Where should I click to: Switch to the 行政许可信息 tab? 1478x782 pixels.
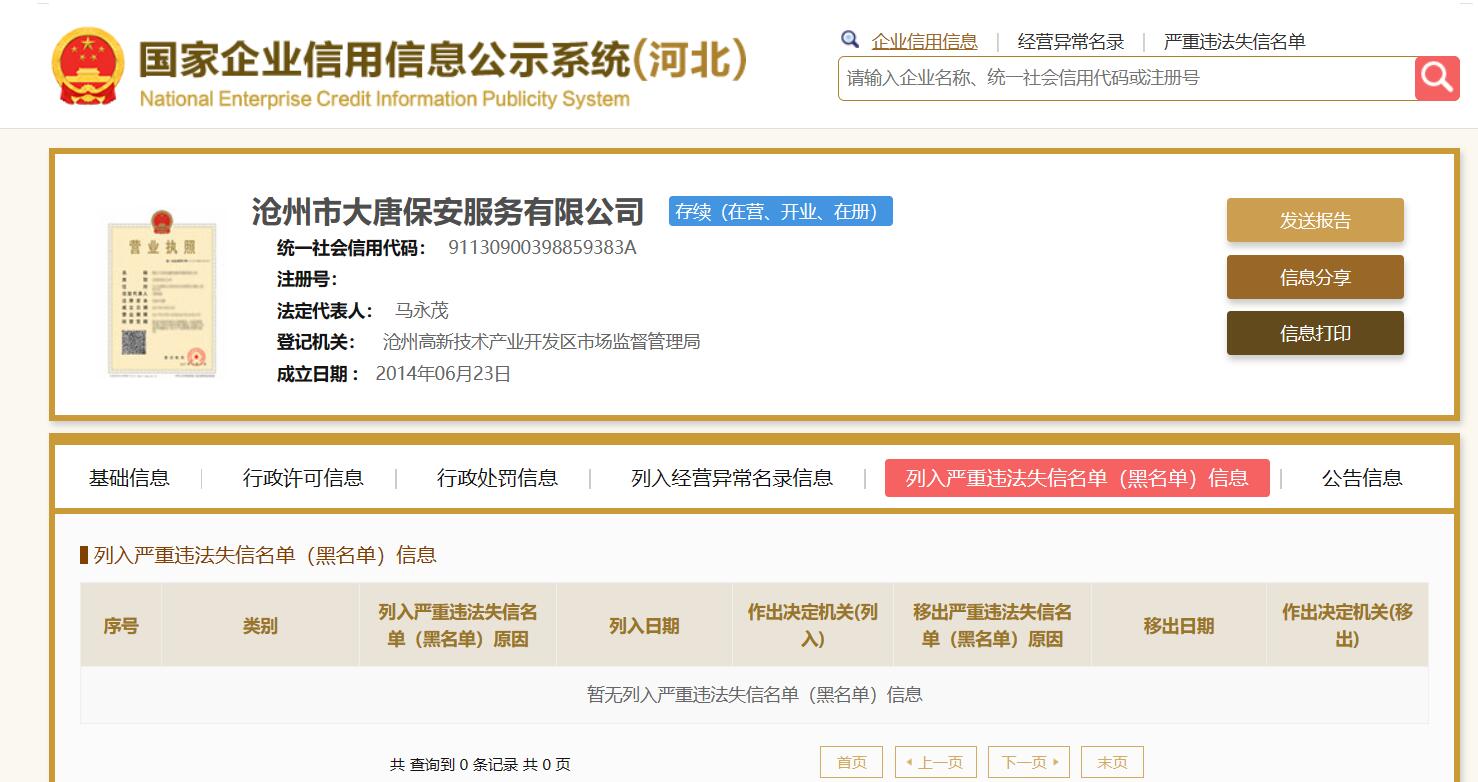click(303, 478)
